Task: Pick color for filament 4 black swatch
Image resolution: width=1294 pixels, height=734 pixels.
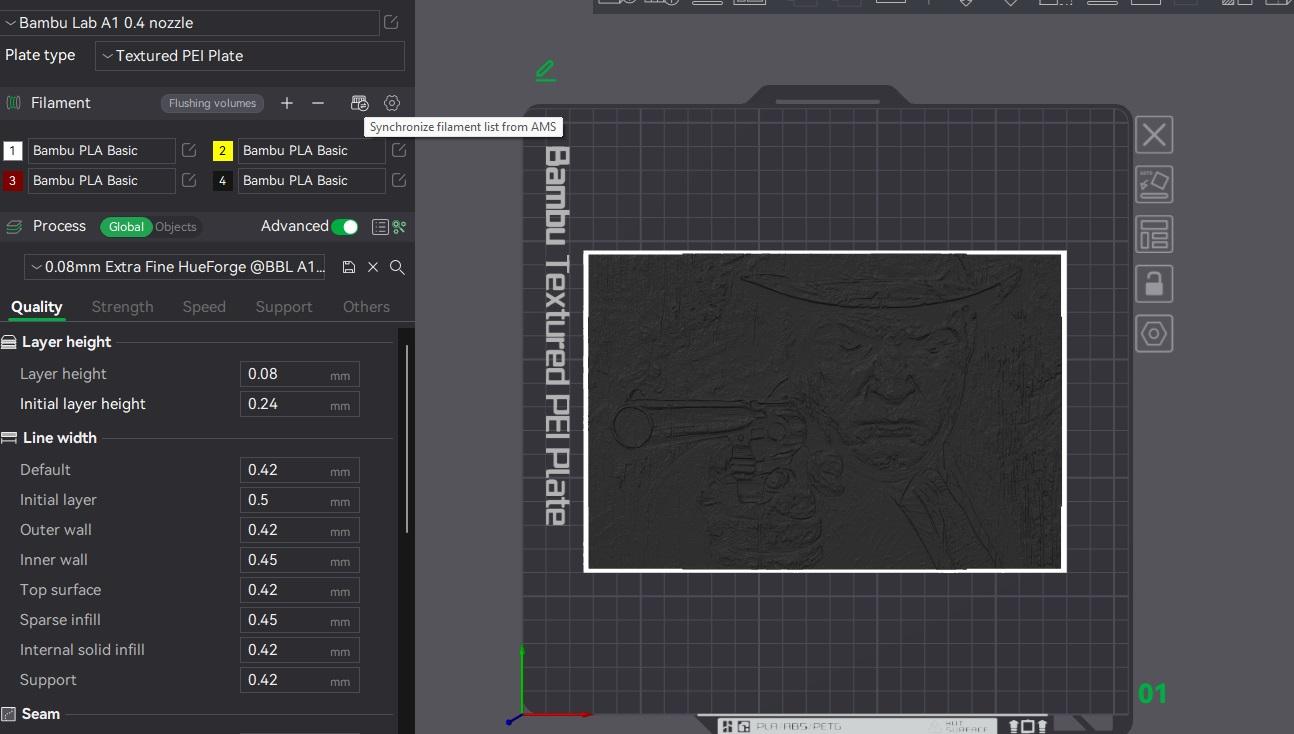Action: (222, 181)
